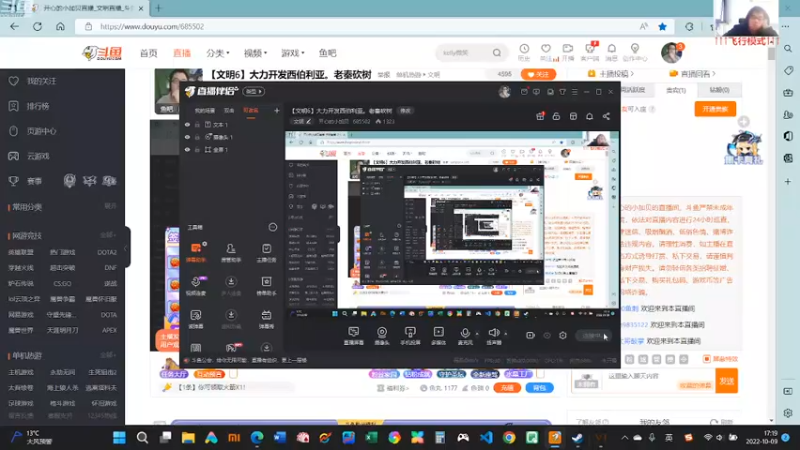Click the 发送 chat send button
Viewport: 800px width, 450px height.
click(x=727, y=381)
